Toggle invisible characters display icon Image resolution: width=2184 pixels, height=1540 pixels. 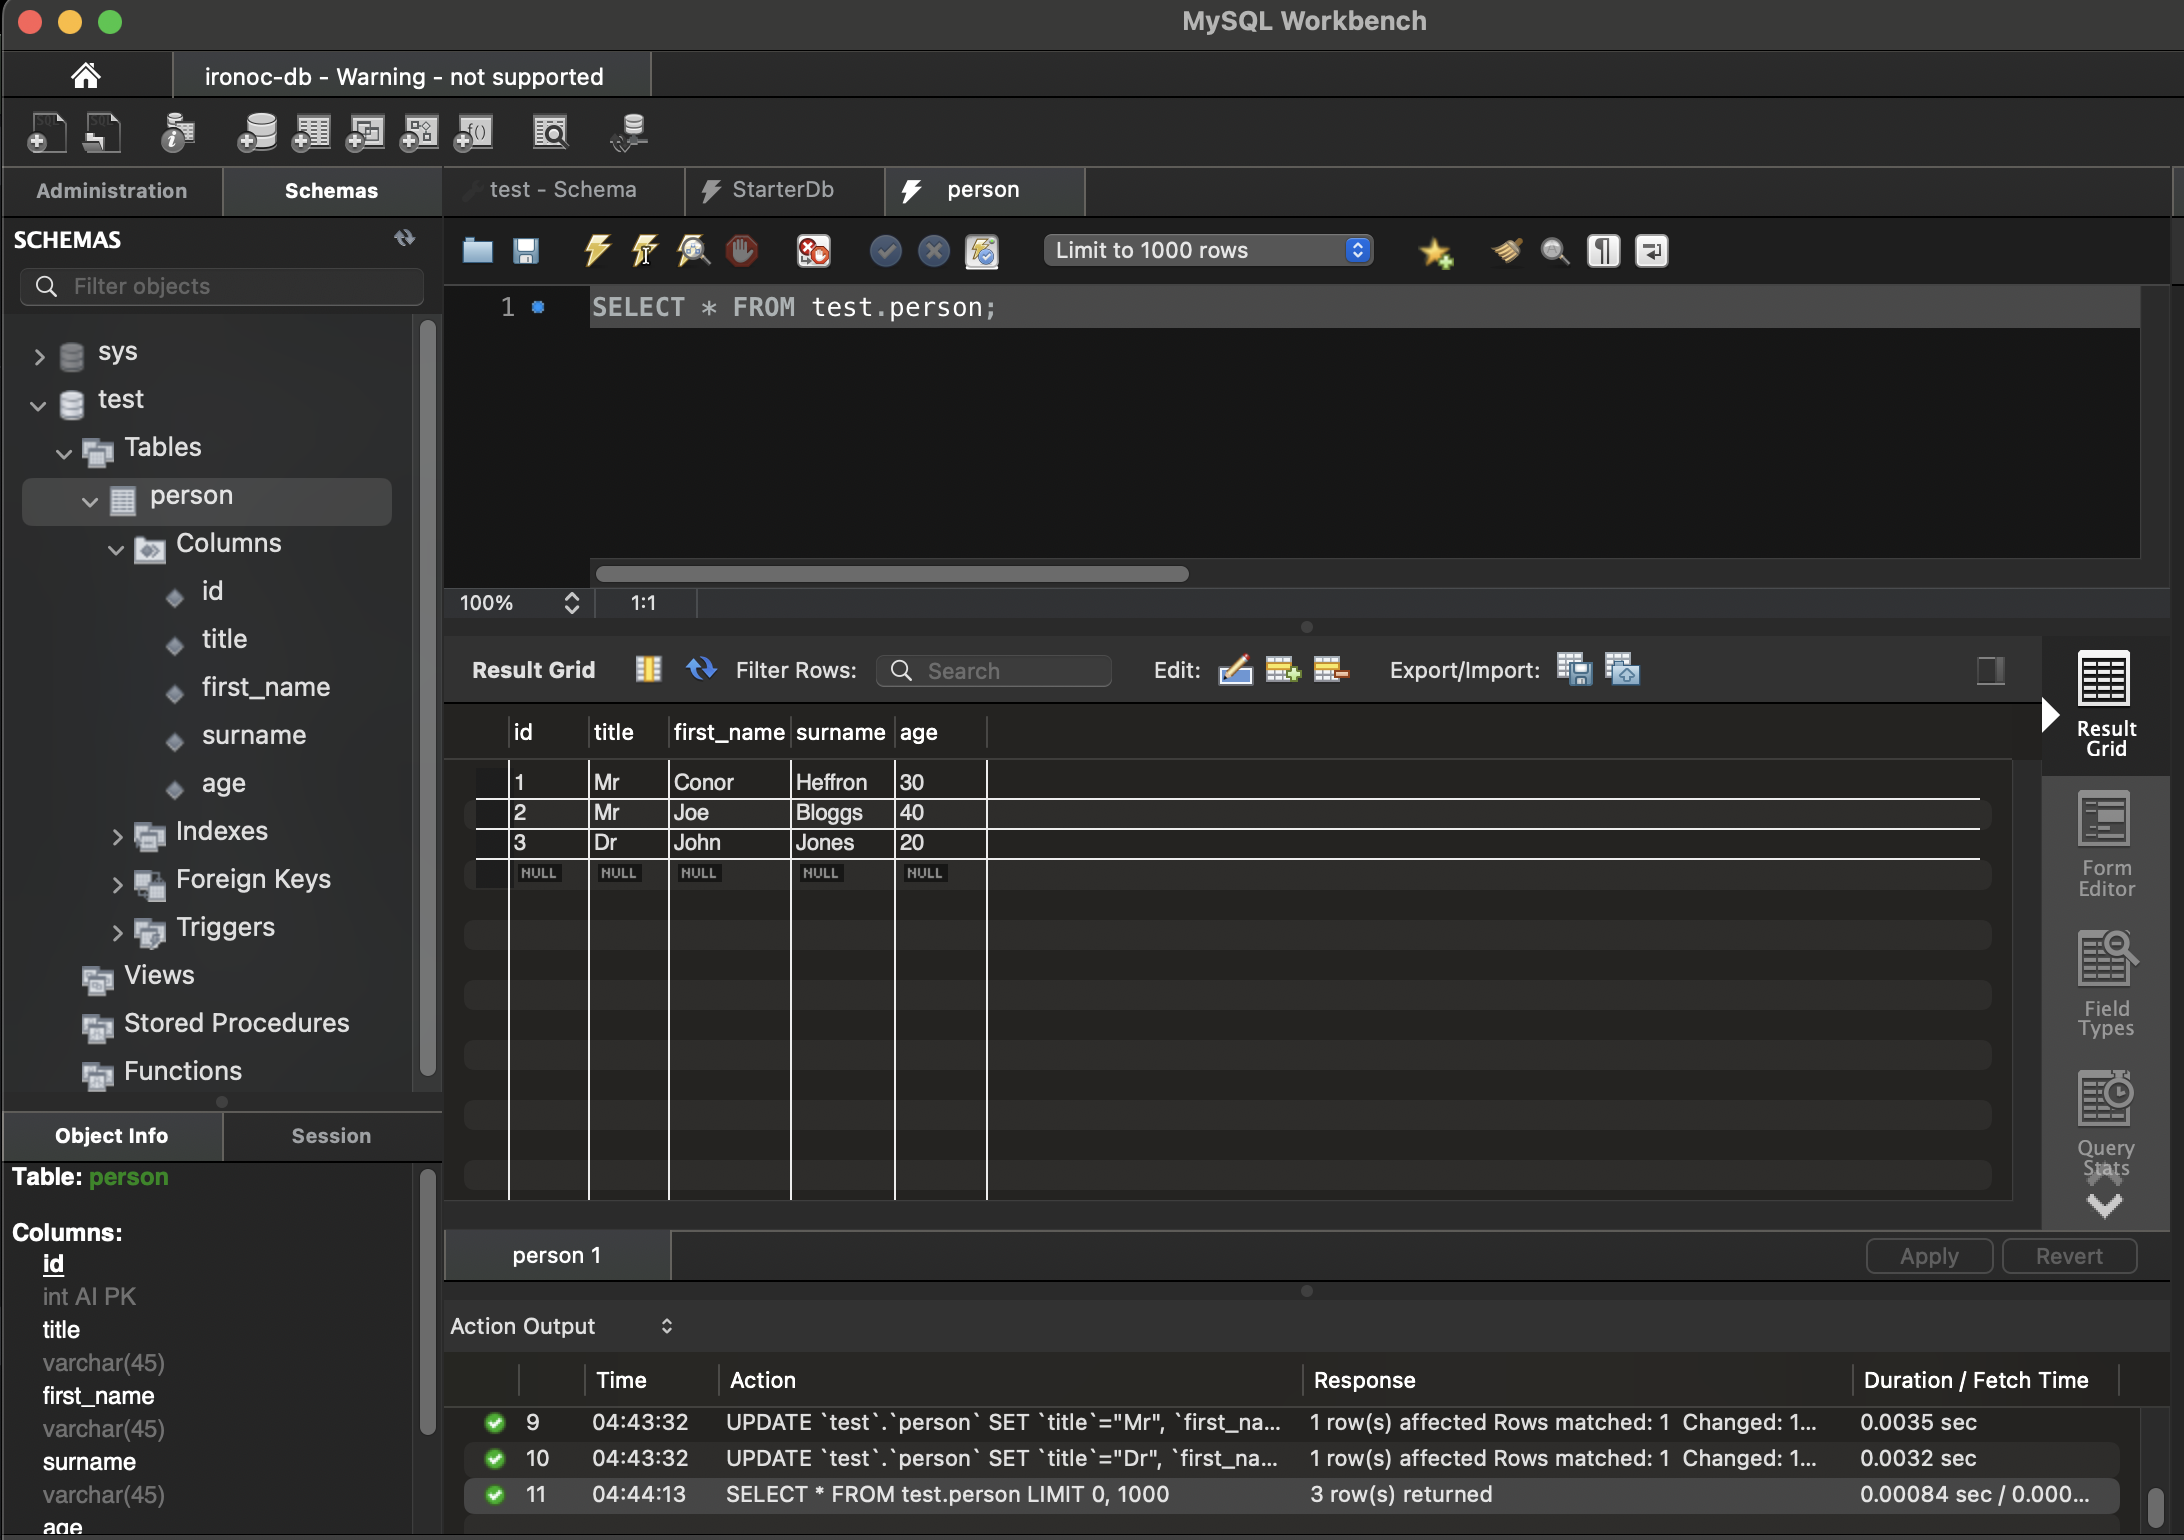(1603, 250)
